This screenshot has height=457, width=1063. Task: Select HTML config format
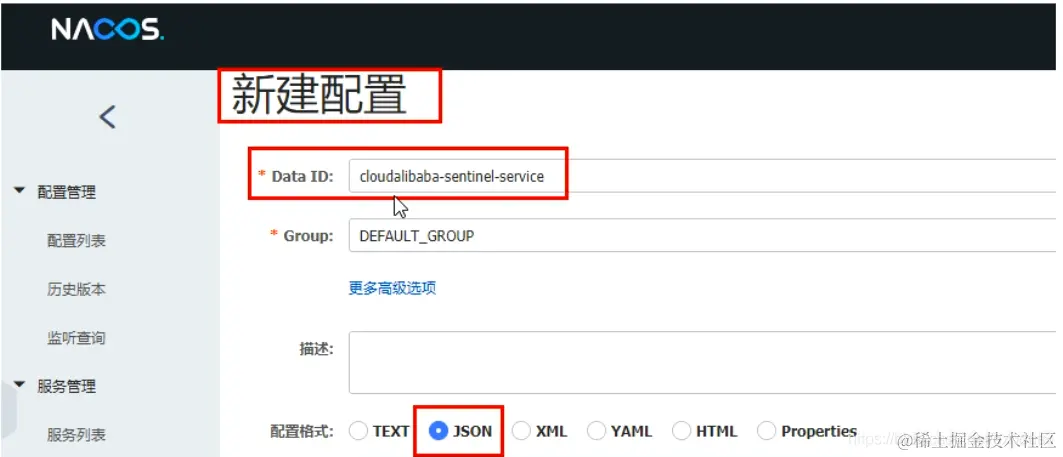[681, 431]
